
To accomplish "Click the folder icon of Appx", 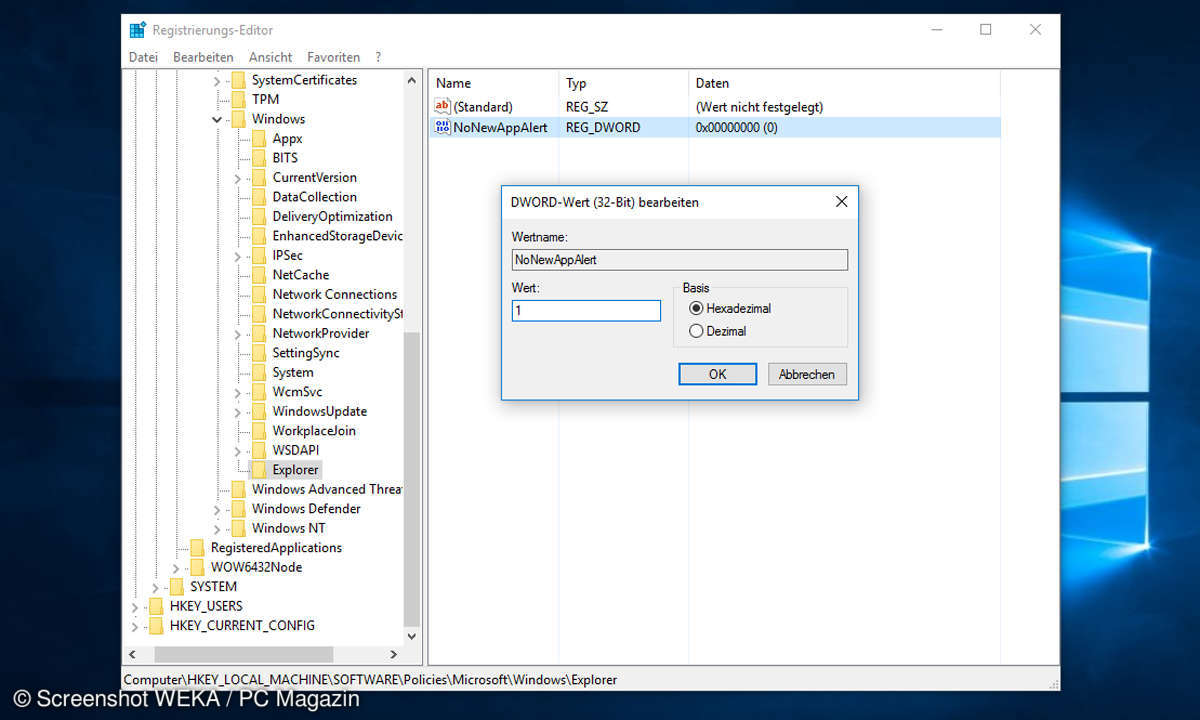I will click(259, 138).
